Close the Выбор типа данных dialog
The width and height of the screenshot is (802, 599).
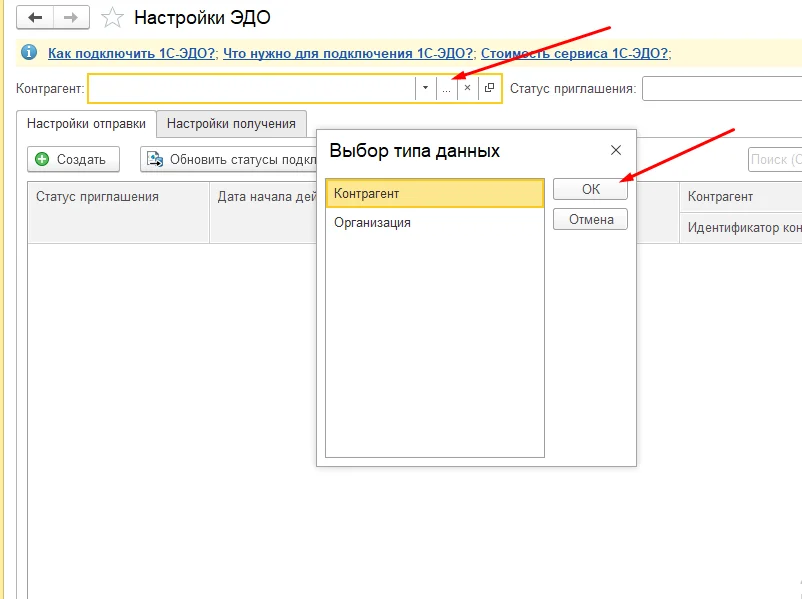[616, 150]
